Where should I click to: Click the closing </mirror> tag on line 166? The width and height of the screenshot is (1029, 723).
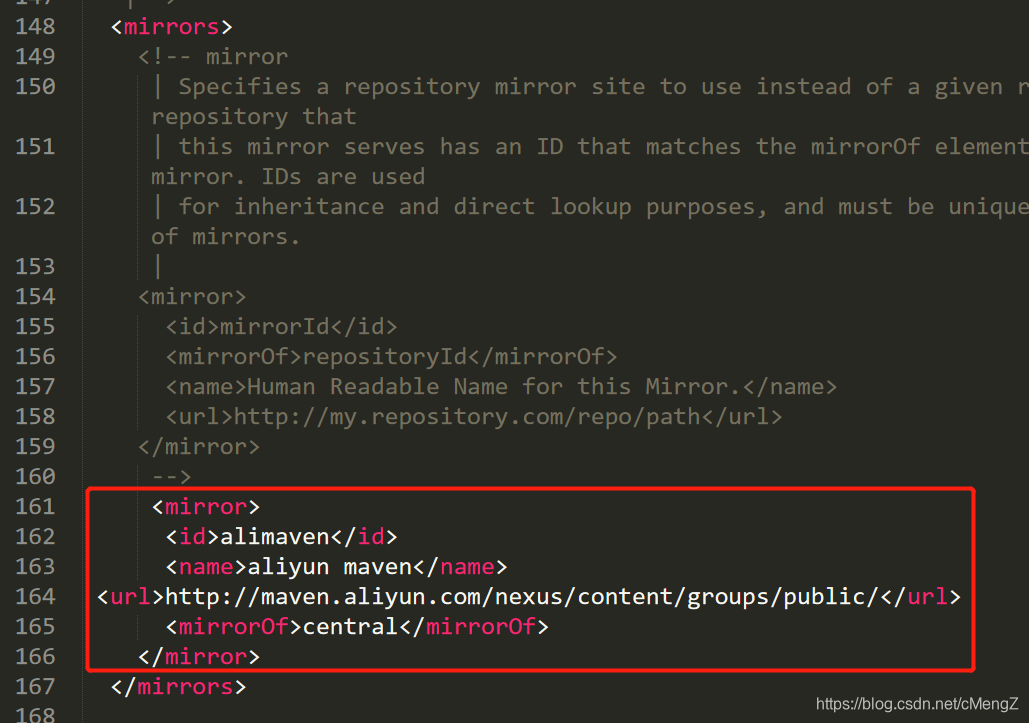click(x=199, y=656)
